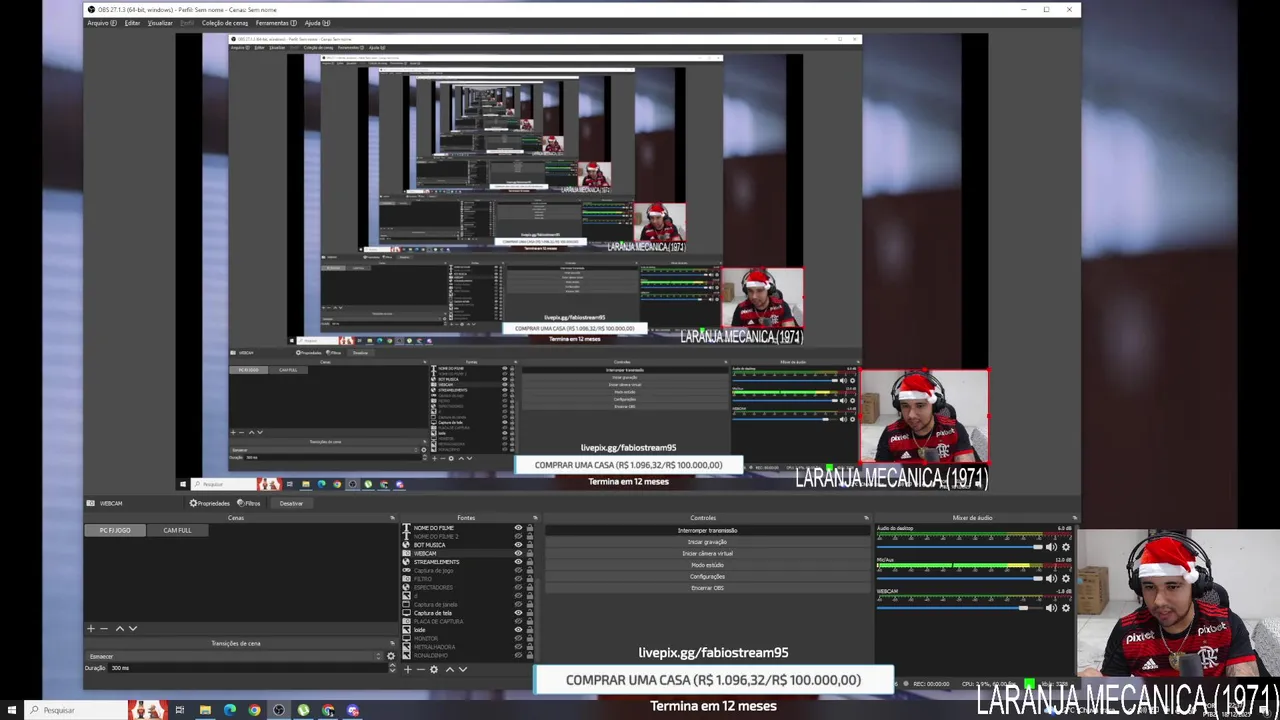
Task: Open Filtros for the WEBCAM source
Action: [x=250, y=503]
